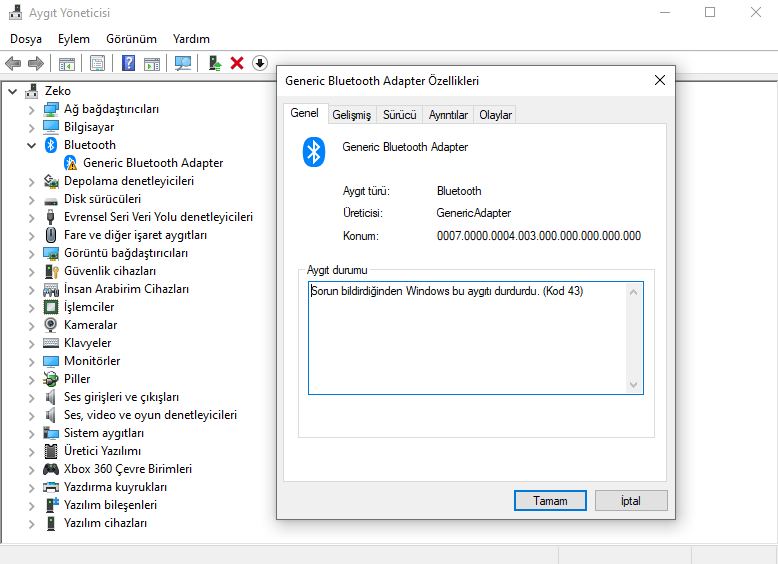Click the show/hide console tree icon
Image resolution: width=778 pixels, height=564 pixels.
(66, 63)
